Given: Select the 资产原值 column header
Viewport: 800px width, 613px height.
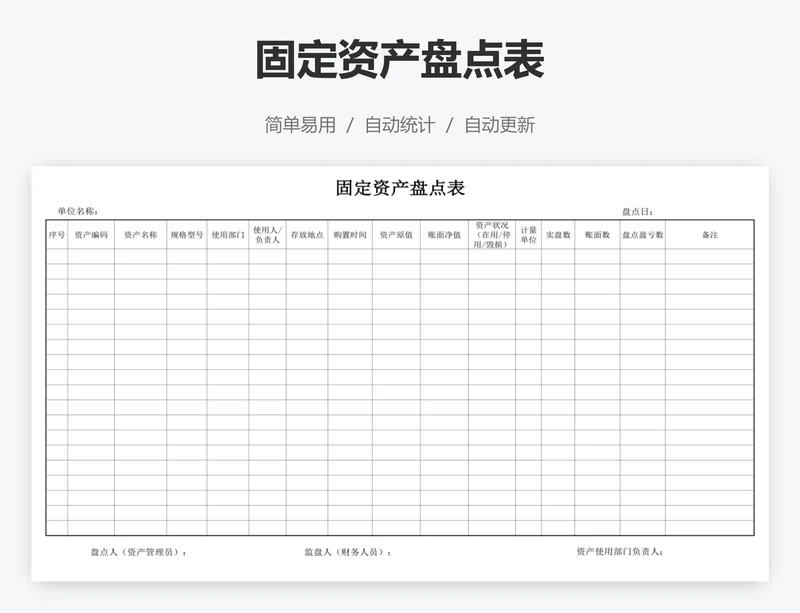Looking at the screenshot, I should click(396, 235).
